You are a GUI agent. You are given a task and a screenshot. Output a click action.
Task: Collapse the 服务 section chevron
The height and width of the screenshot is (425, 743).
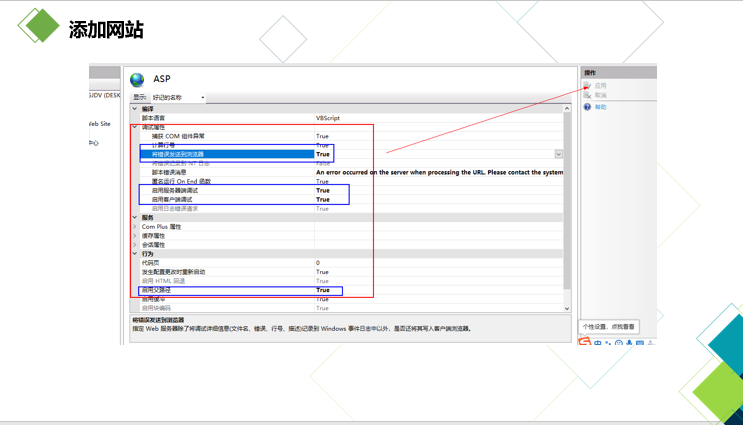(x=135, y=217)
